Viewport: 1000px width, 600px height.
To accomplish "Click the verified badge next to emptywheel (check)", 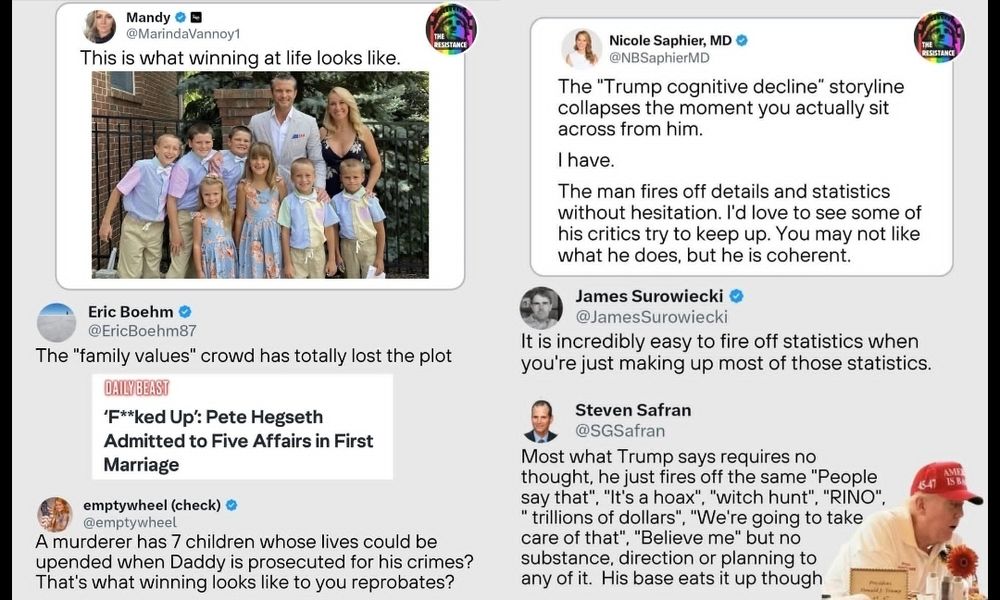I will click(x=232, y=506).
